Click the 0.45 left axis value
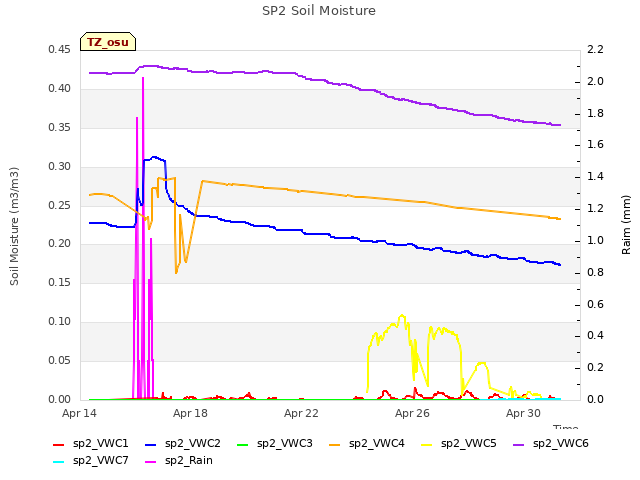 [60, 50]
